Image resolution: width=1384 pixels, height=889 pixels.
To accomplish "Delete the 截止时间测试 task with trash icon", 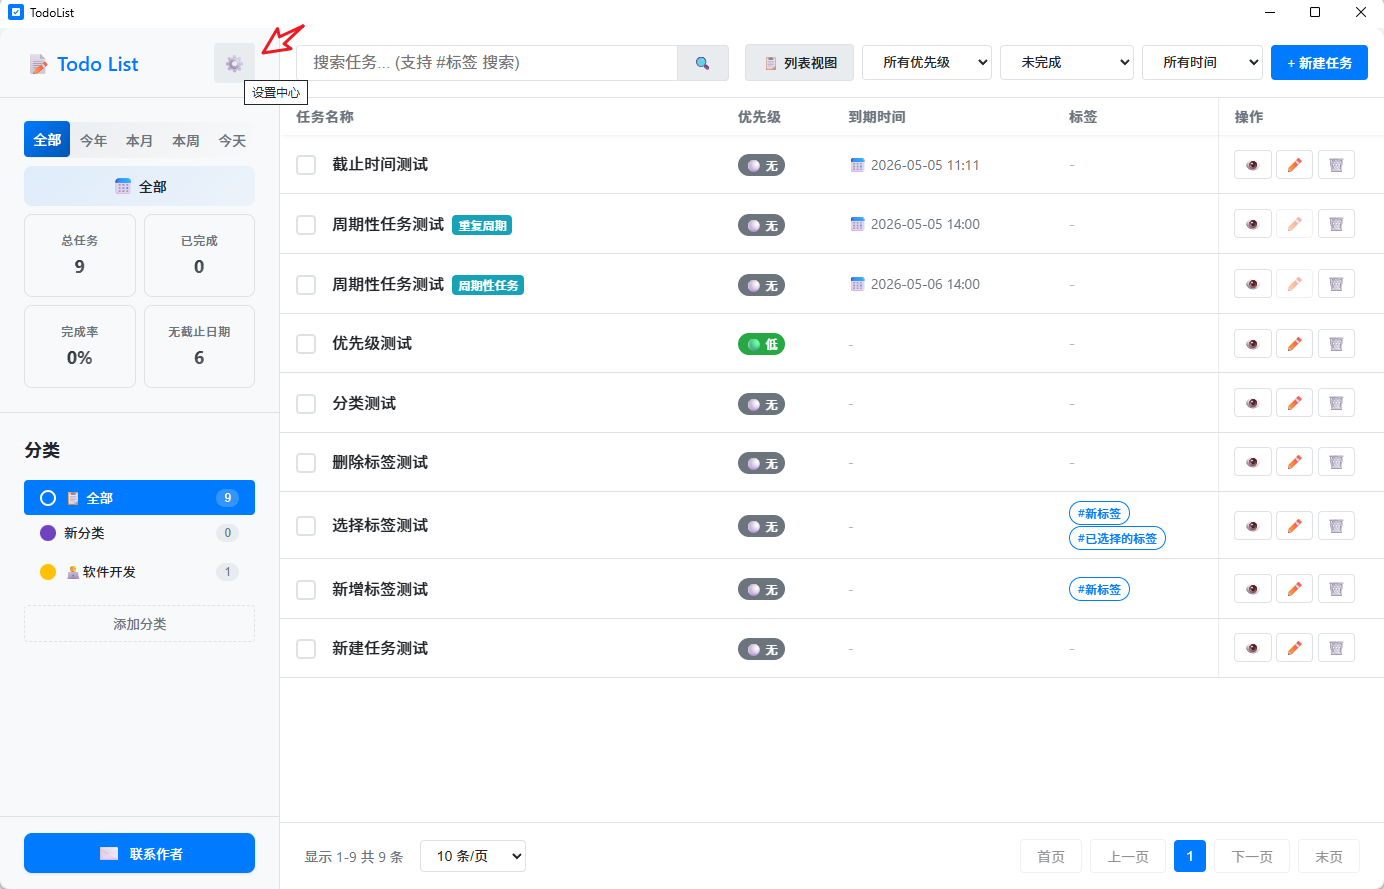I will click(x=1336, y=165).
